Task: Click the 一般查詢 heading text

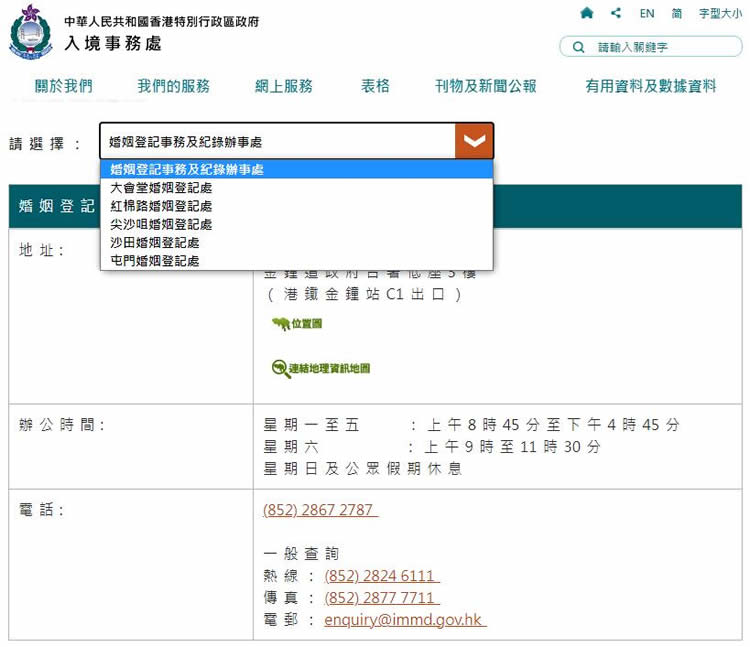Action: click(x=301, y=554)
